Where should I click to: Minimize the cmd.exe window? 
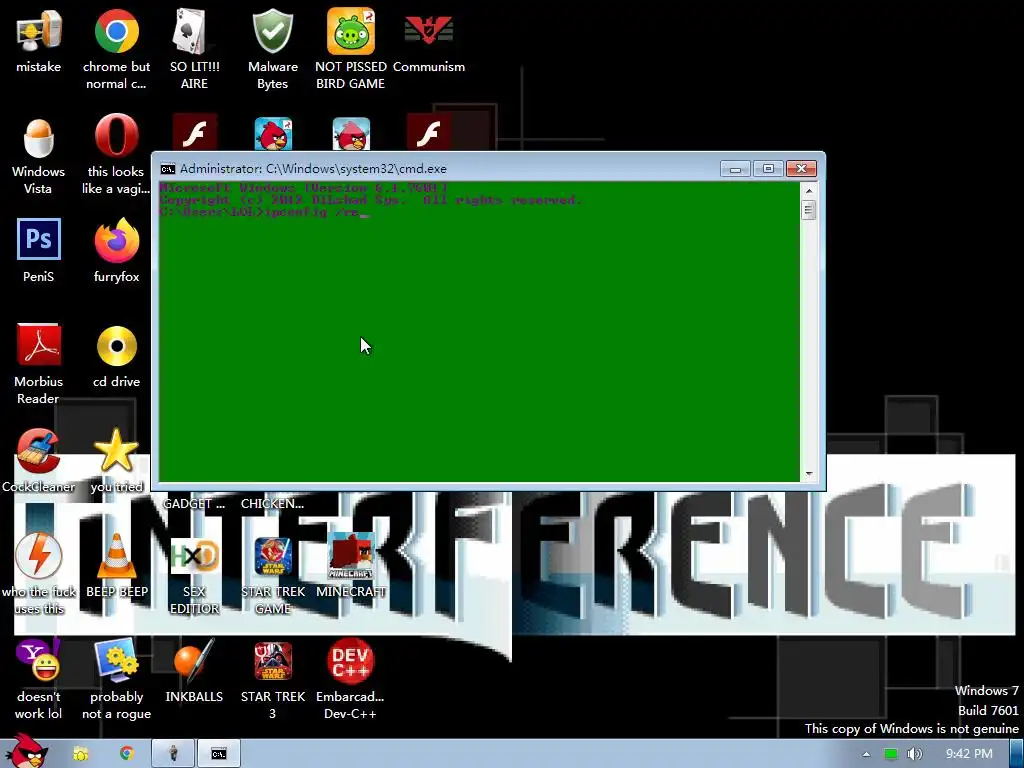(x=735, y=169)
